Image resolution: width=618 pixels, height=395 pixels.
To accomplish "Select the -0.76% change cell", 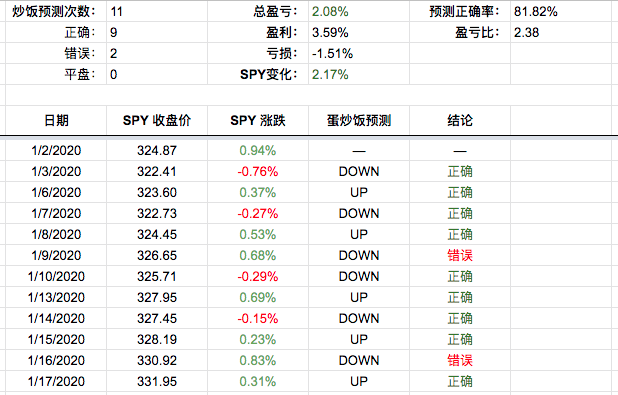I will [258, 171].
